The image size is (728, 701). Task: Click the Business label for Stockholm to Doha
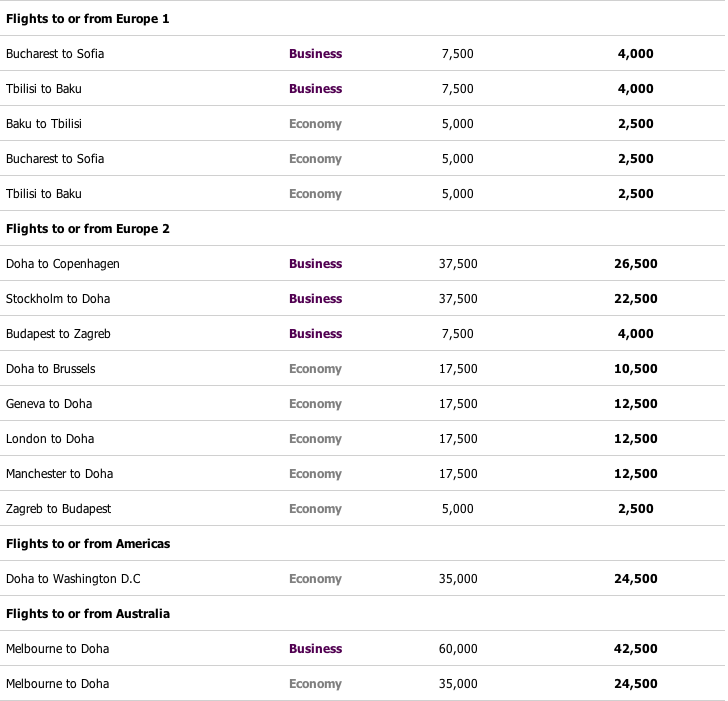click(315, 299)
